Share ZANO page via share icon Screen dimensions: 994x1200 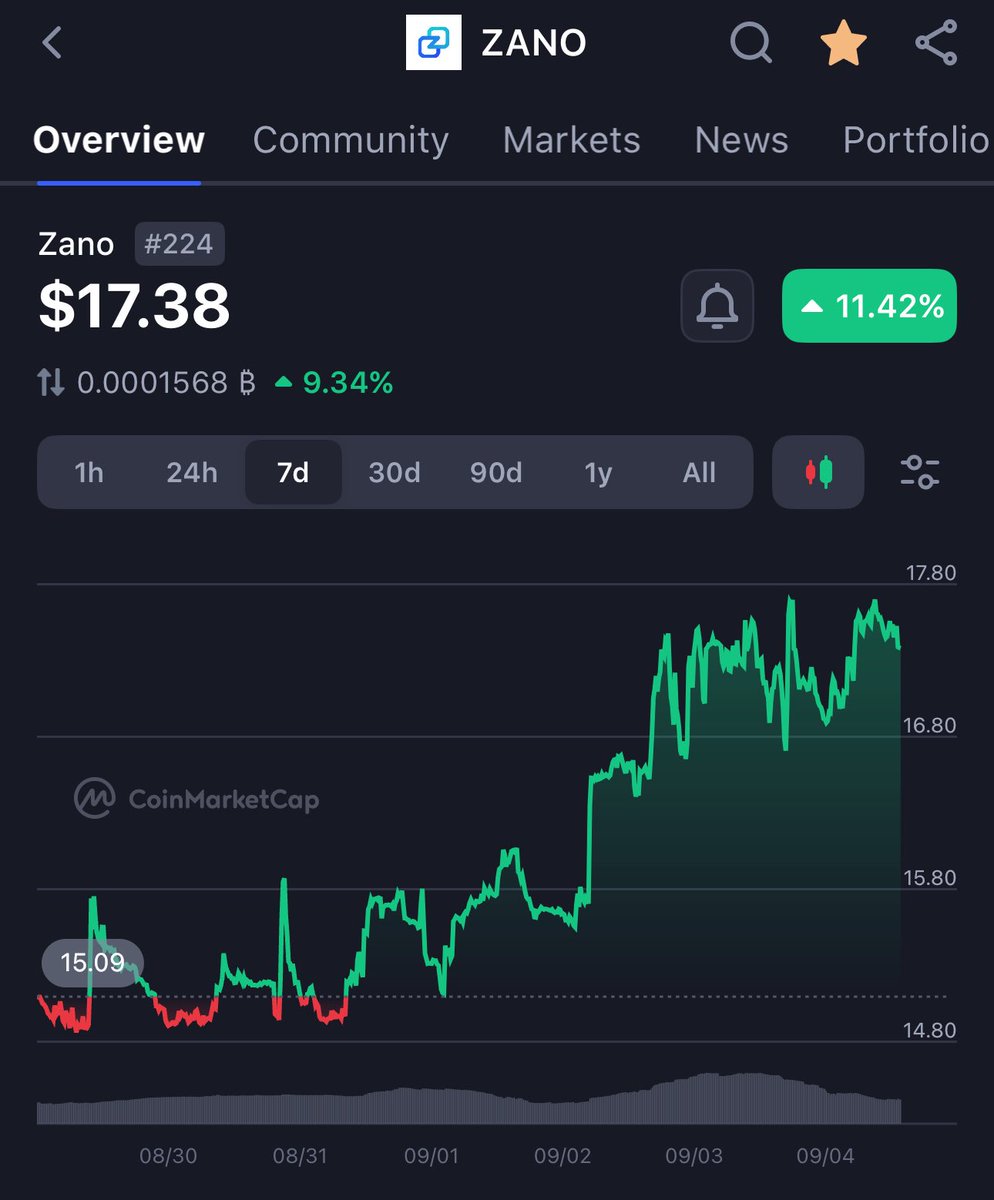click(x=937, y=43)
